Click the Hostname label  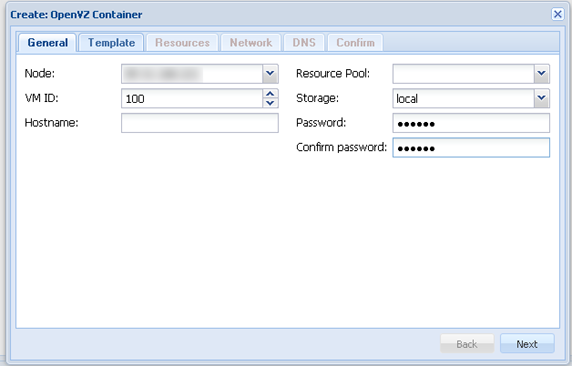point(51,123)
